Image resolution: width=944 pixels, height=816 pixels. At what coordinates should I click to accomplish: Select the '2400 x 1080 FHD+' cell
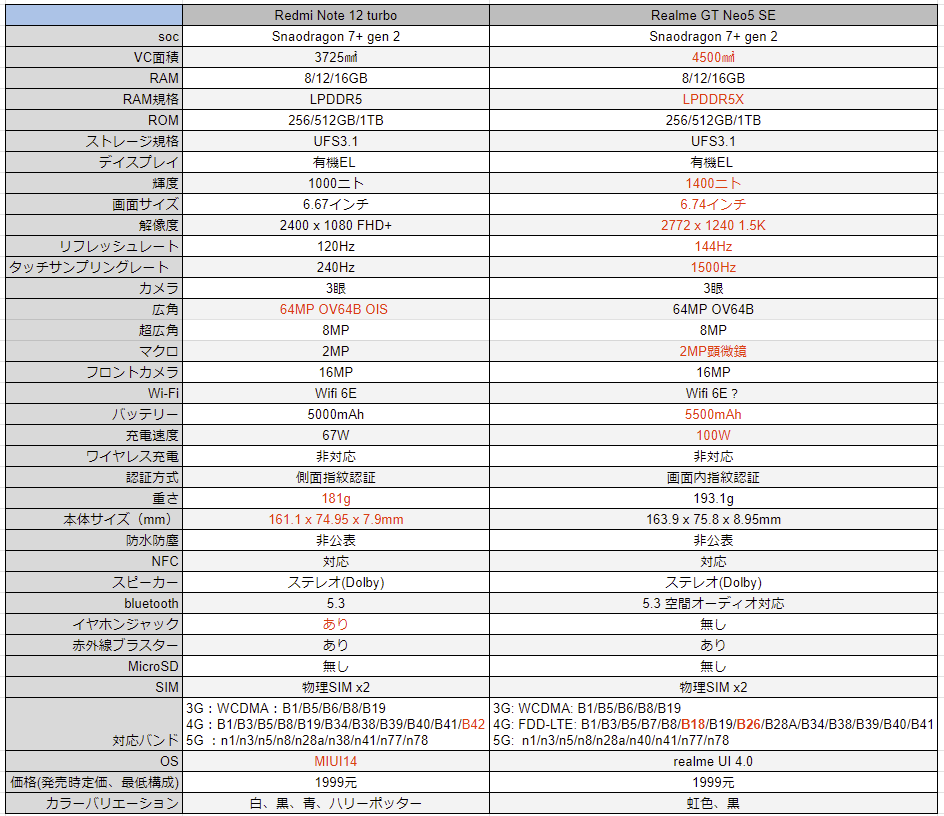(336, 225)
